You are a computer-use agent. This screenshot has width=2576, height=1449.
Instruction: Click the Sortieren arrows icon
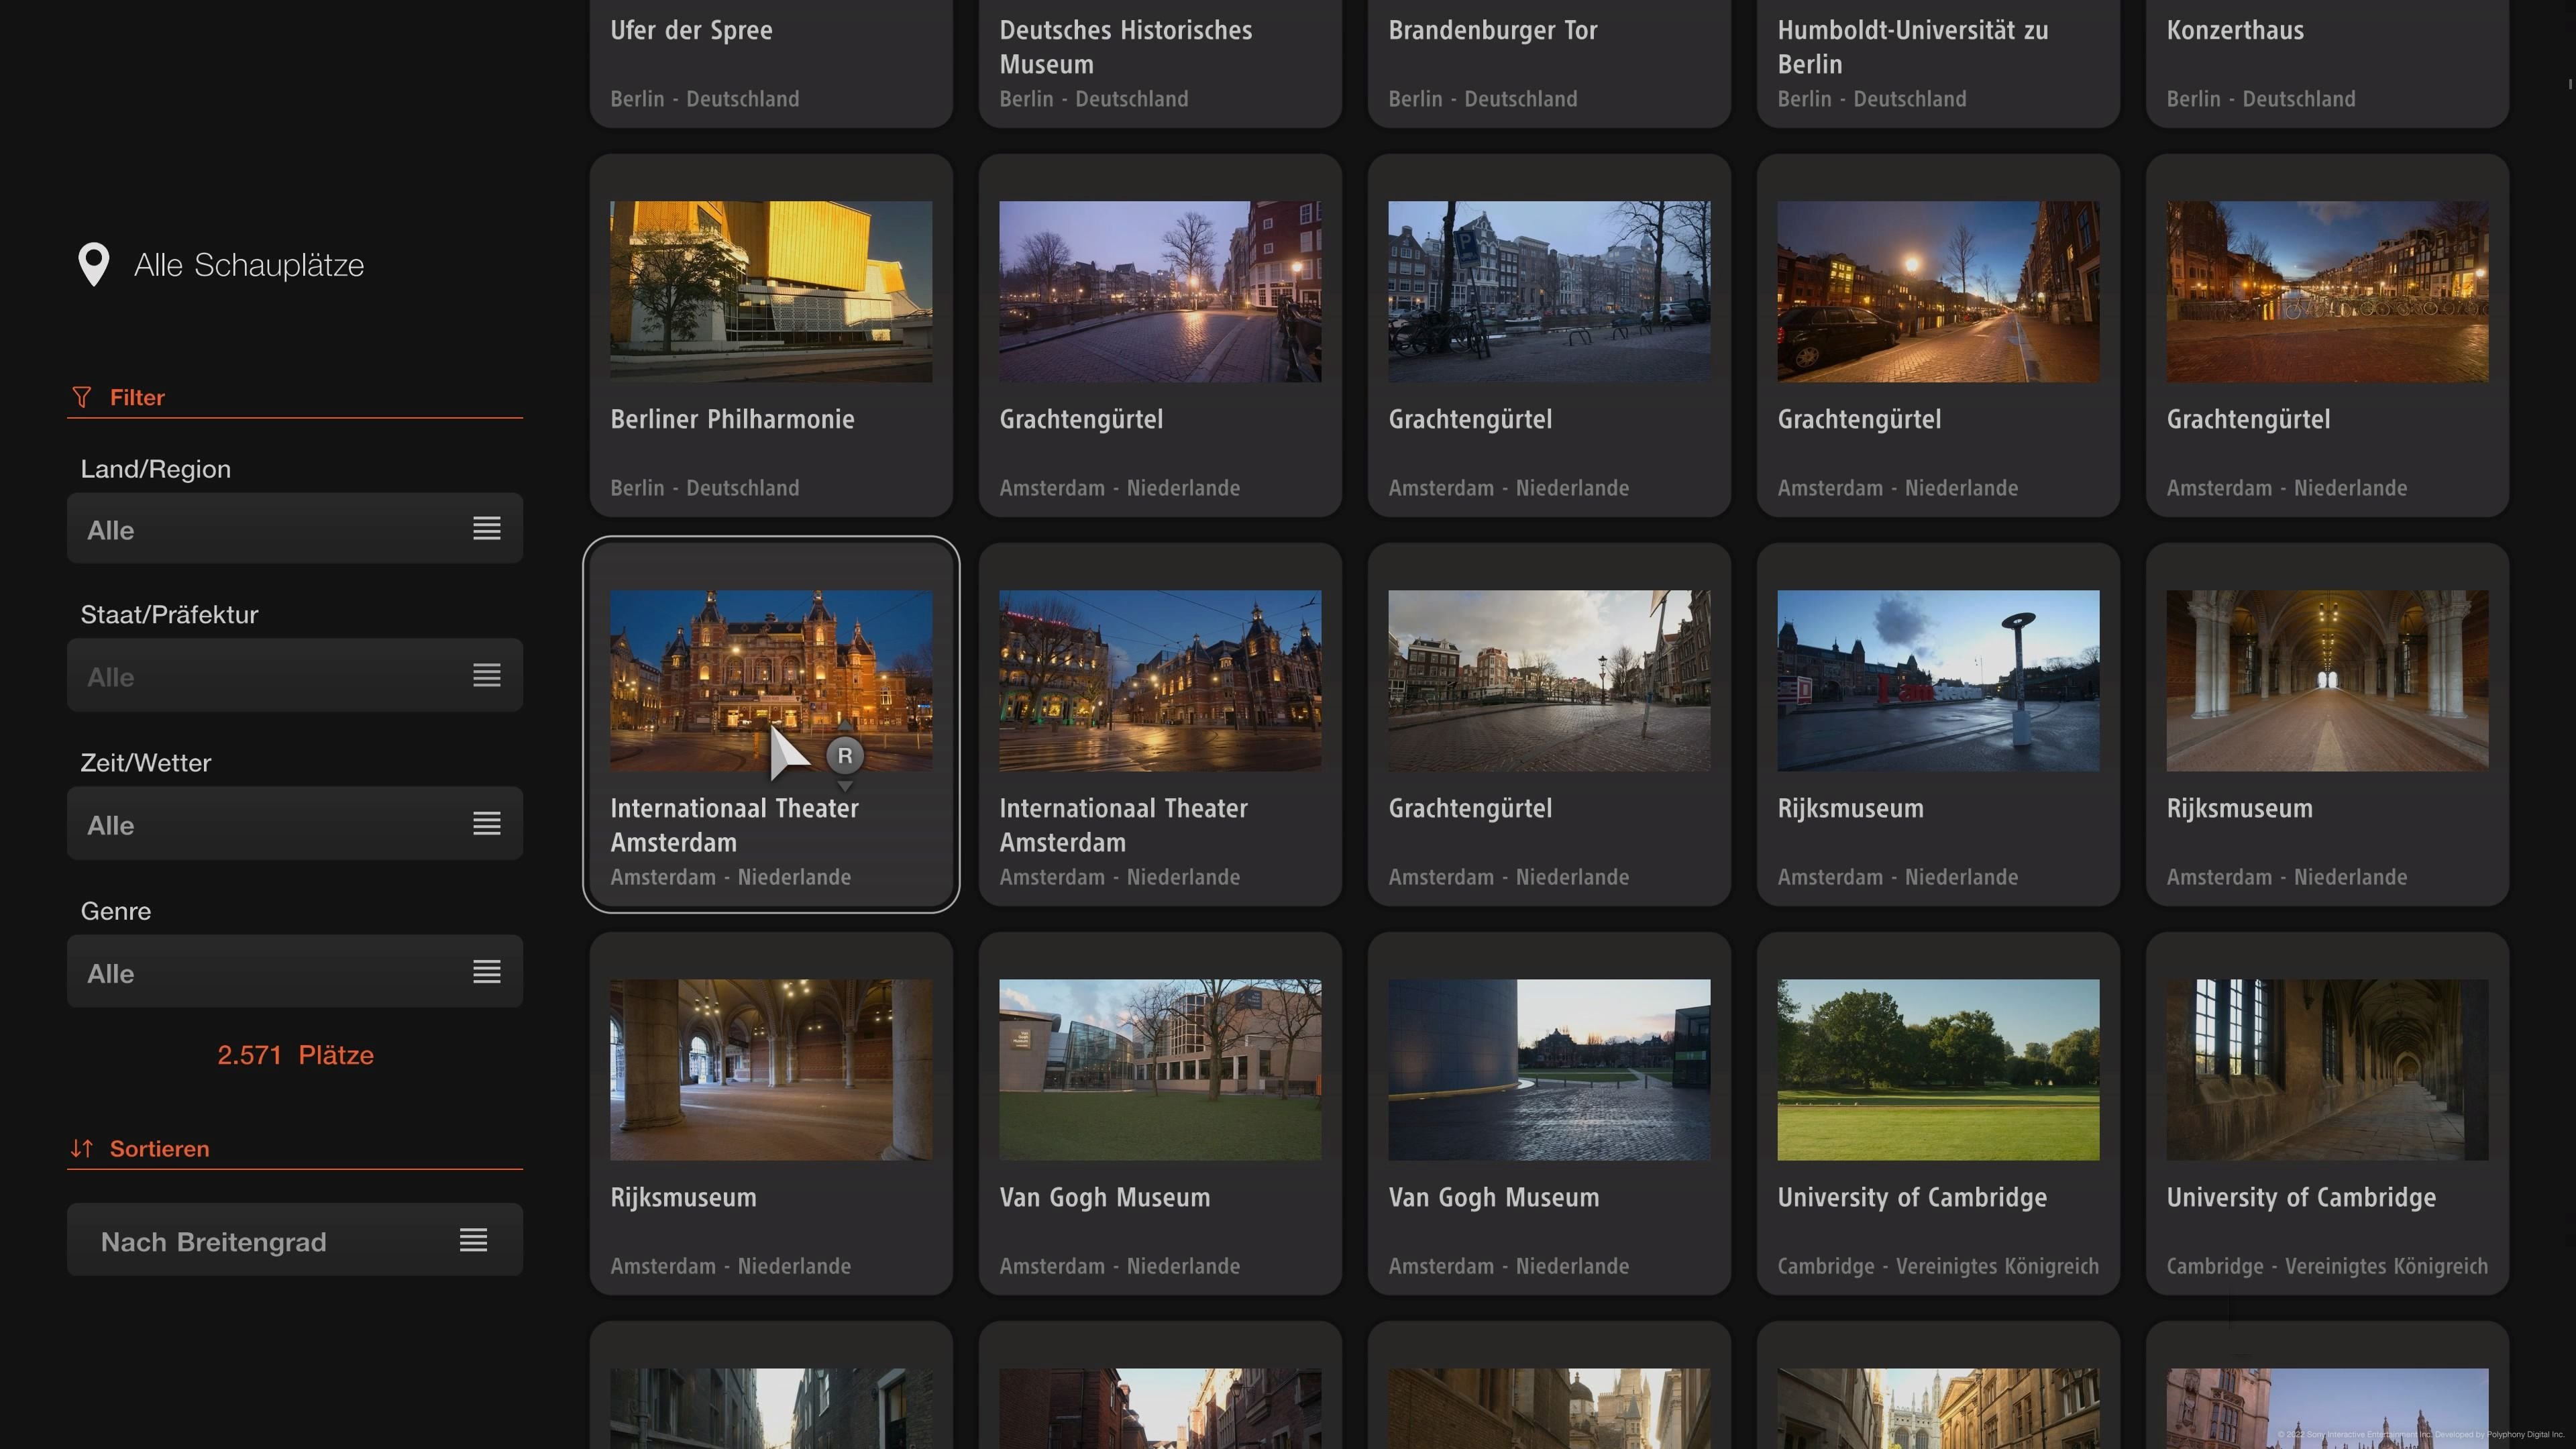(x=82, y=1148)
